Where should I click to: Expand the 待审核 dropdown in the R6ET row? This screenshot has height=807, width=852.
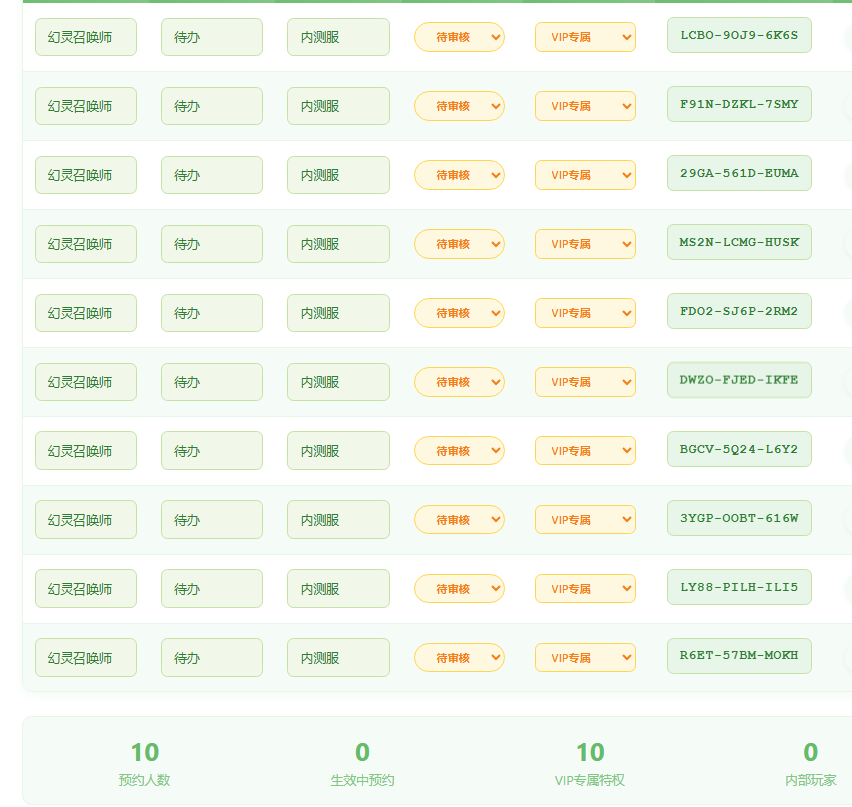459,658
